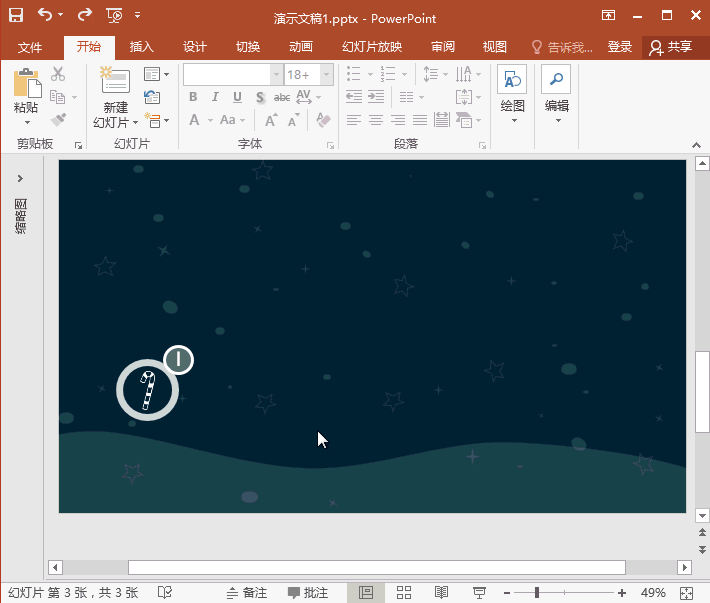This screenshot has height=603, width=710.
Task: Open the font name dropdown
Action: (276, 75)
